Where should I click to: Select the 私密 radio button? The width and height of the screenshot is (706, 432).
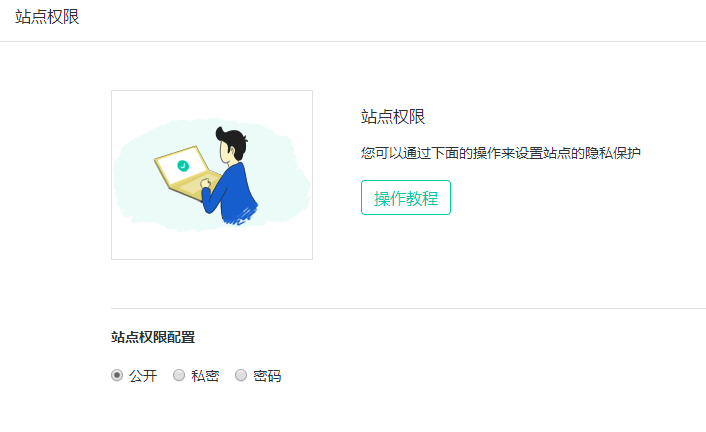click(179, 375)
